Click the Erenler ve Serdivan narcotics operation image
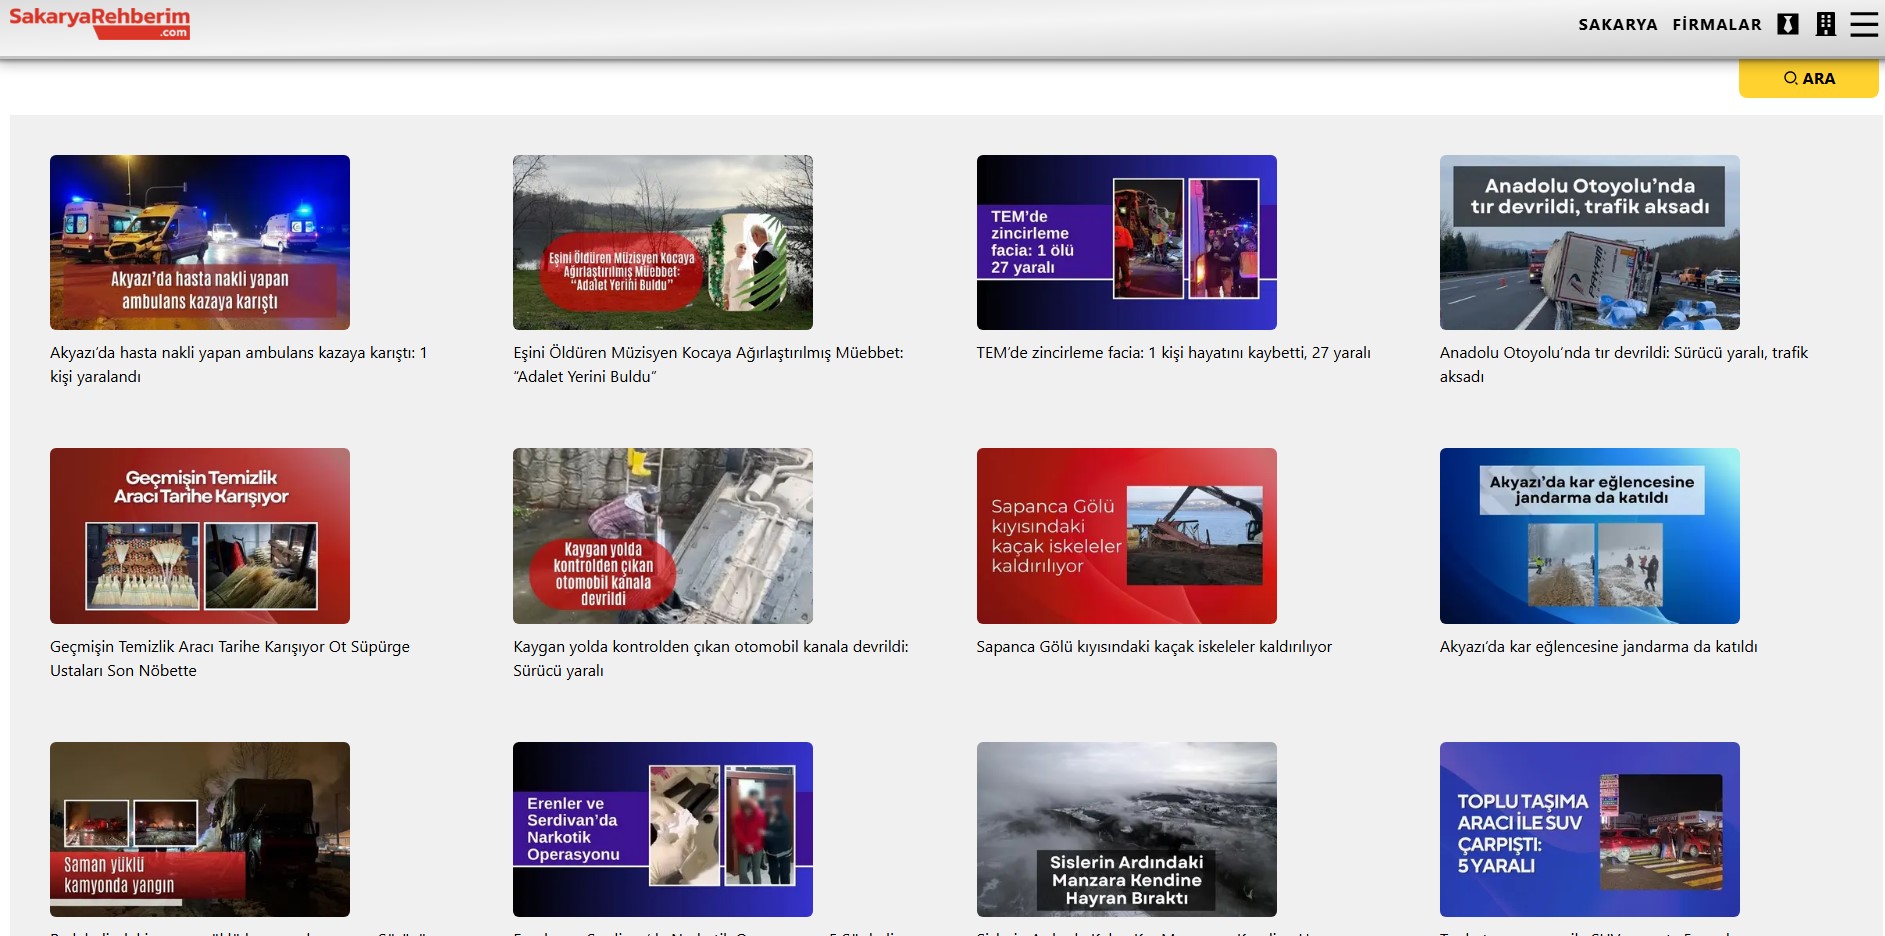Viewport: 1885px width, 936px height. (662, 829)
